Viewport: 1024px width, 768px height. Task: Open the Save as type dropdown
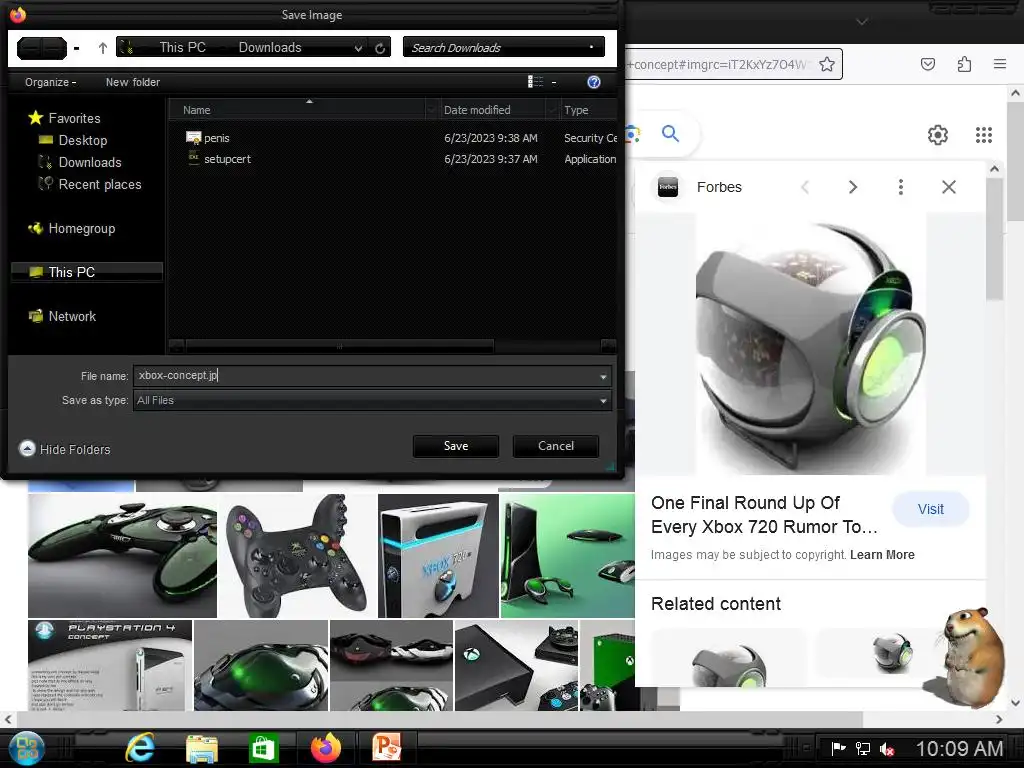(372, 400)
